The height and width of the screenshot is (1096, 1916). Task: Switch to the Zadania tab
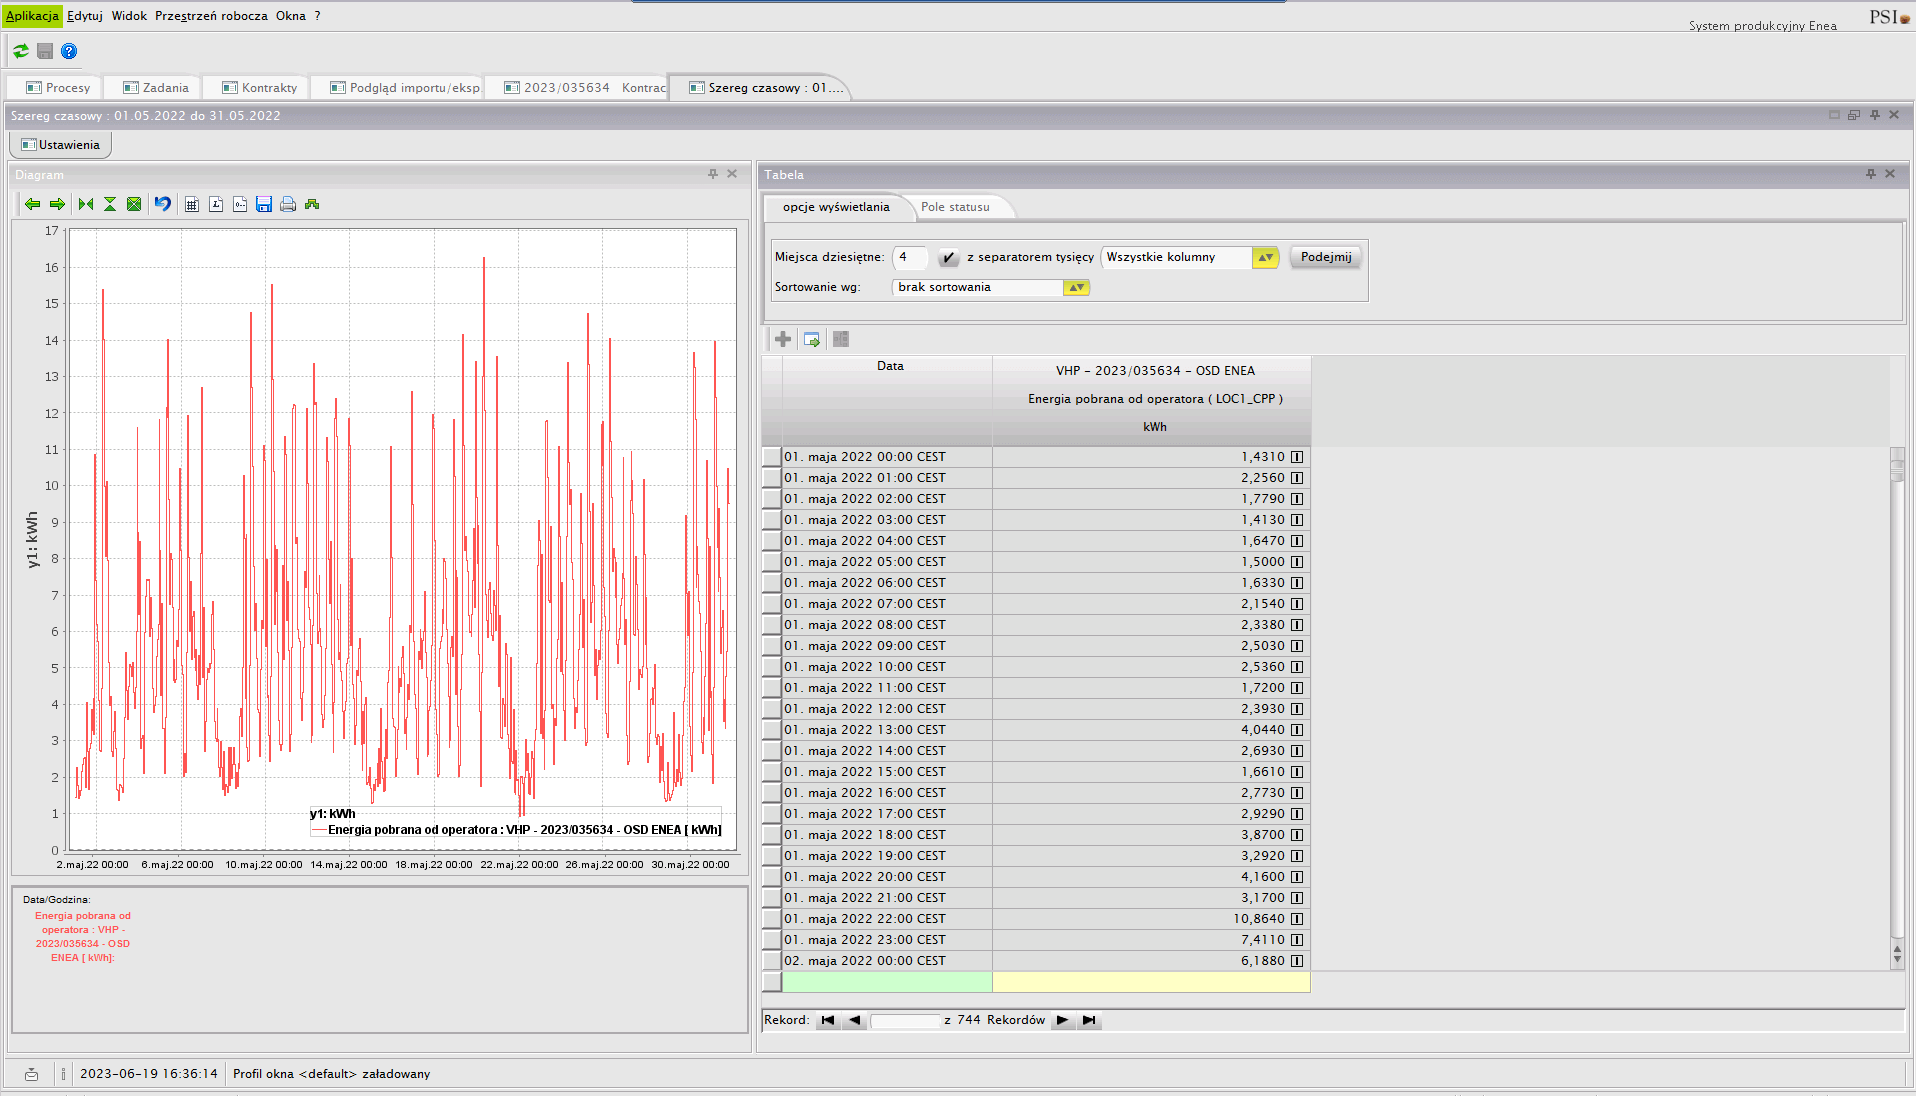point(155,88)
